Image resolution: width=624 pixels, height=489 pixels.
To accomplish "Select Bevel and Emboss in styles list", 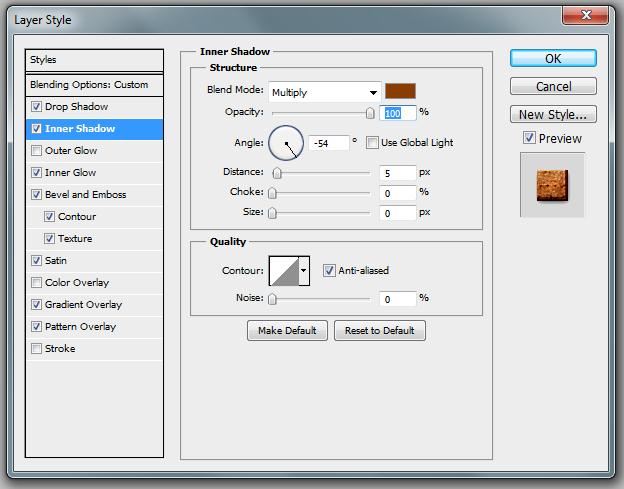I will tap(85, 195).
